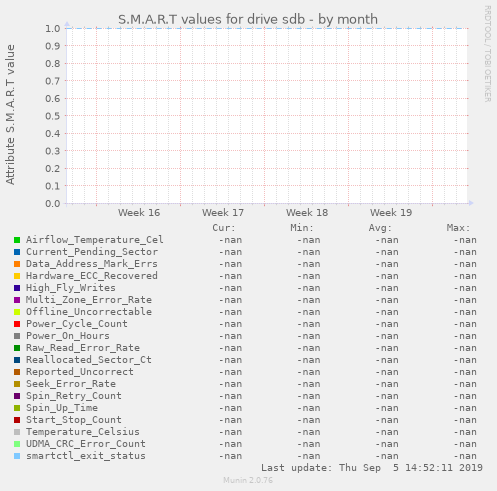Click the Spin_Retry_Count legend label
Viewport: 497px width, 491px height.
coord(74,396)
